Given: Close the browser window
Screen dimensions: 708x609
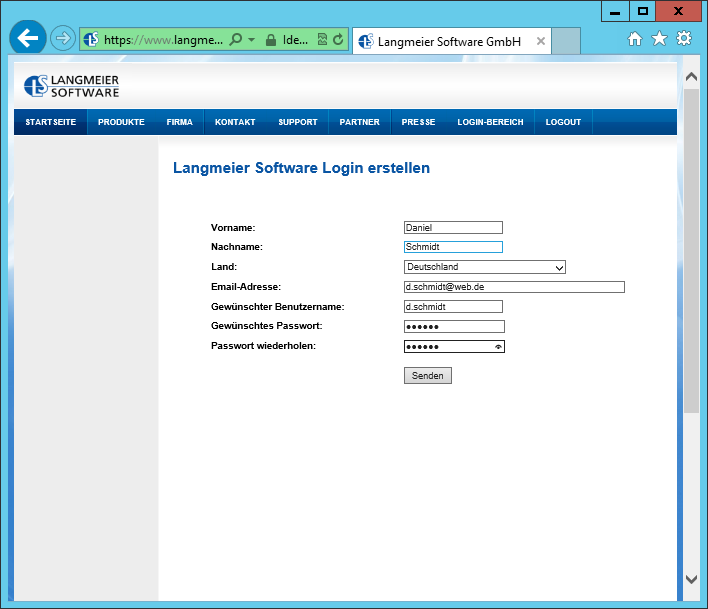Looking at the screenshot, I should 678,11.
